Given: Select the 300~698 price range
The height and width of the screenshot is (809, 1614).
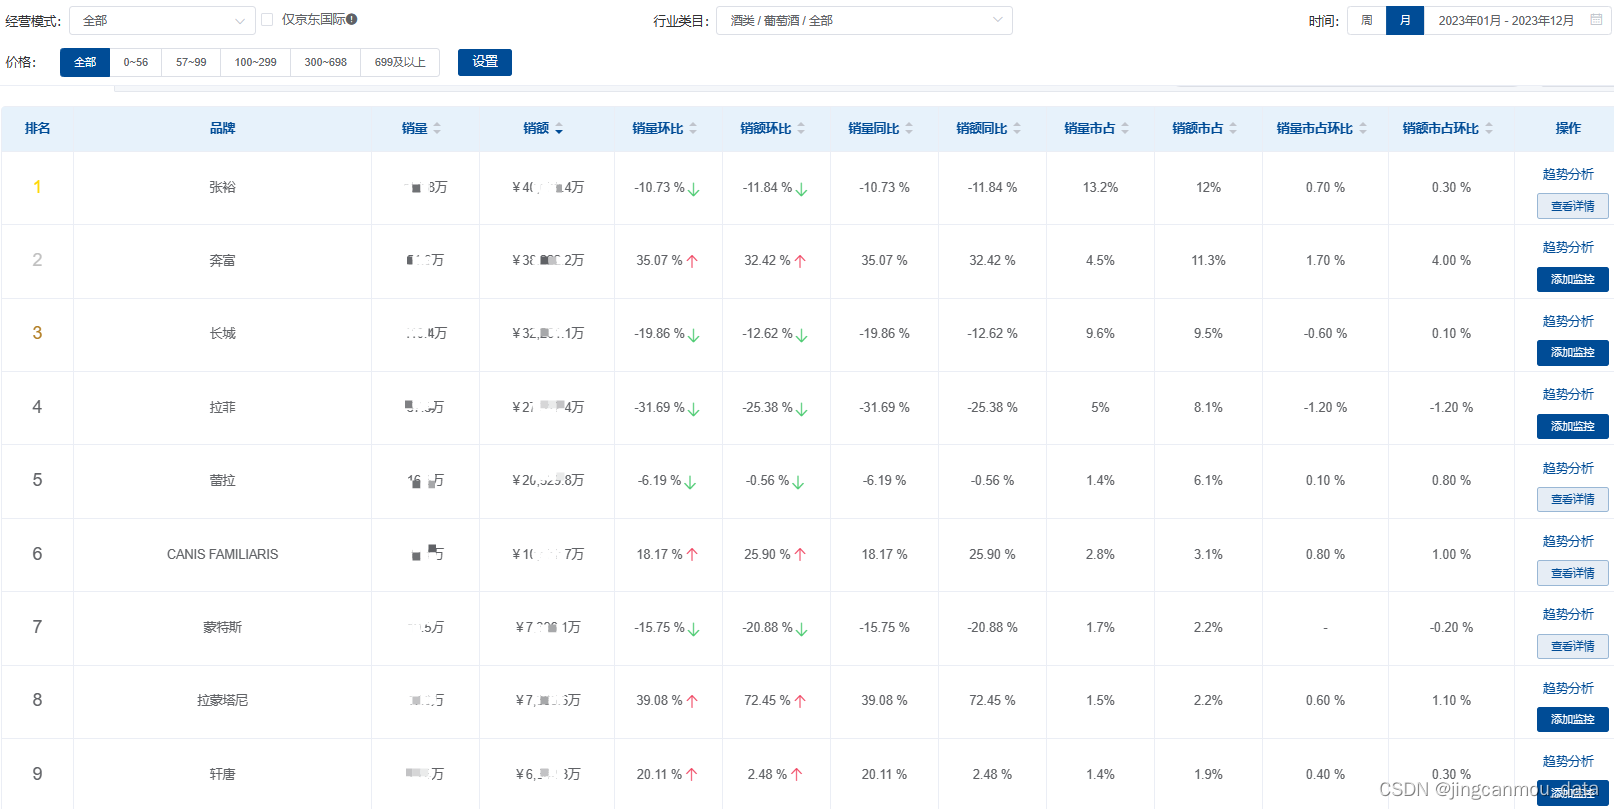Looking at the screenshot, I should point(326,62).
